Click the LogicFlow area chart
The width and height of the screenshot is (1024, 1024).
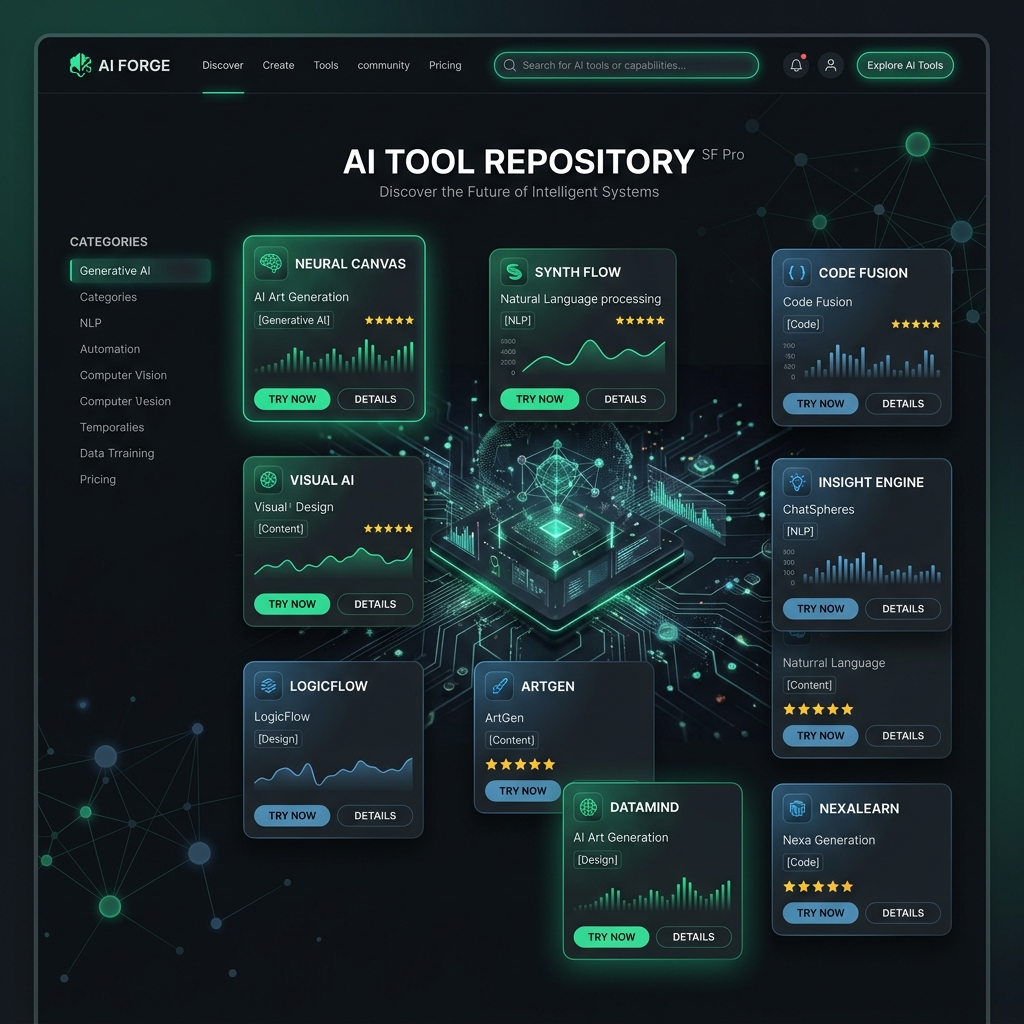(x=333, y=772)
